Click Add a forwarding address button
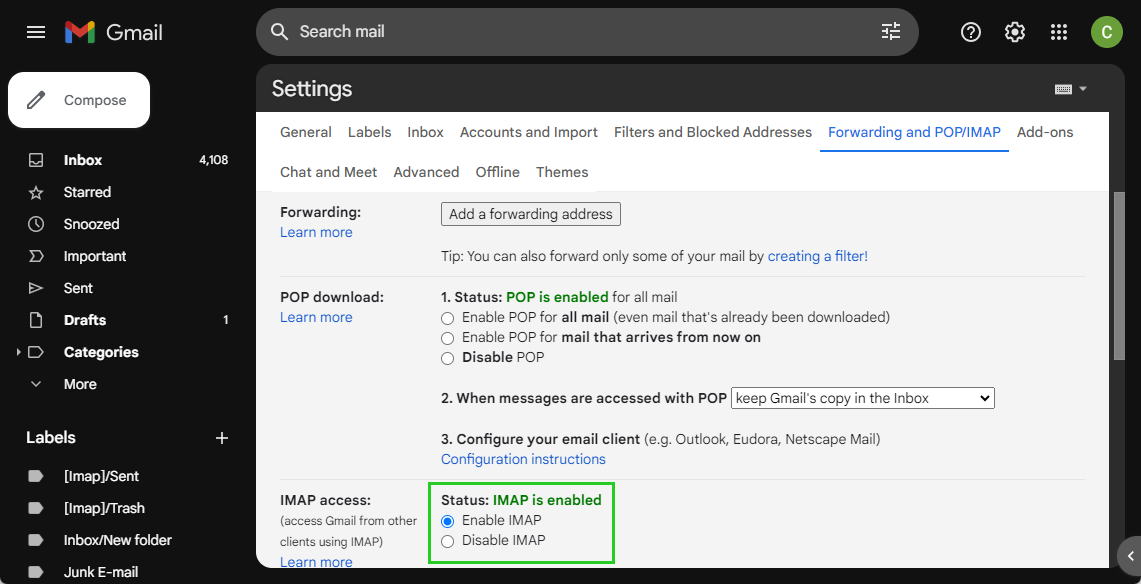This screenshot has height=584, width=1141. (530, 214)
